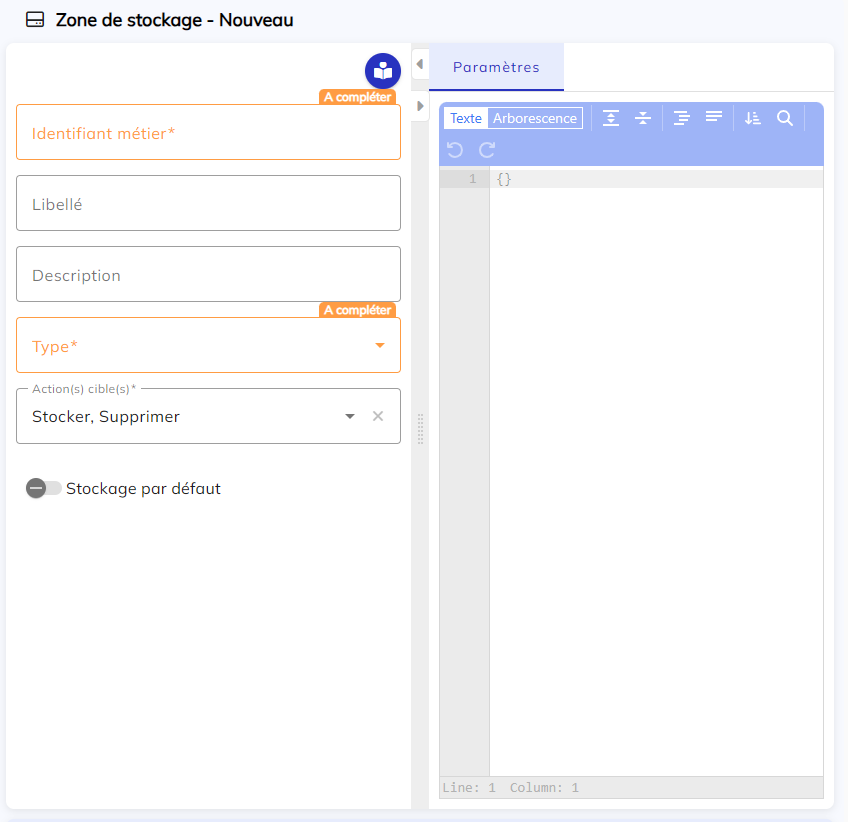Image resolution: width=848 pixels, height=822 pixels.
Task: Clear the Action(s) cible(s) selection
Action: coord(378,416)
